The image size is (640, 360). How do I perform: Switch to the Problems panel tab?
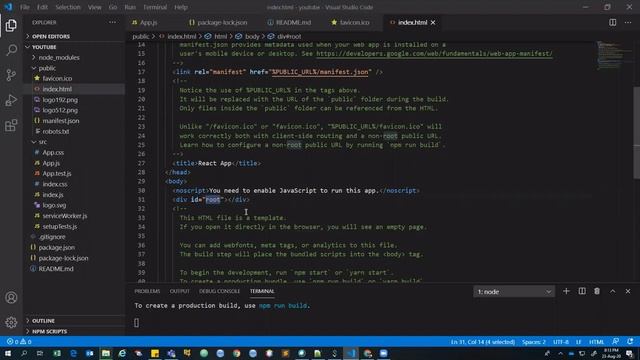[147, 291]
